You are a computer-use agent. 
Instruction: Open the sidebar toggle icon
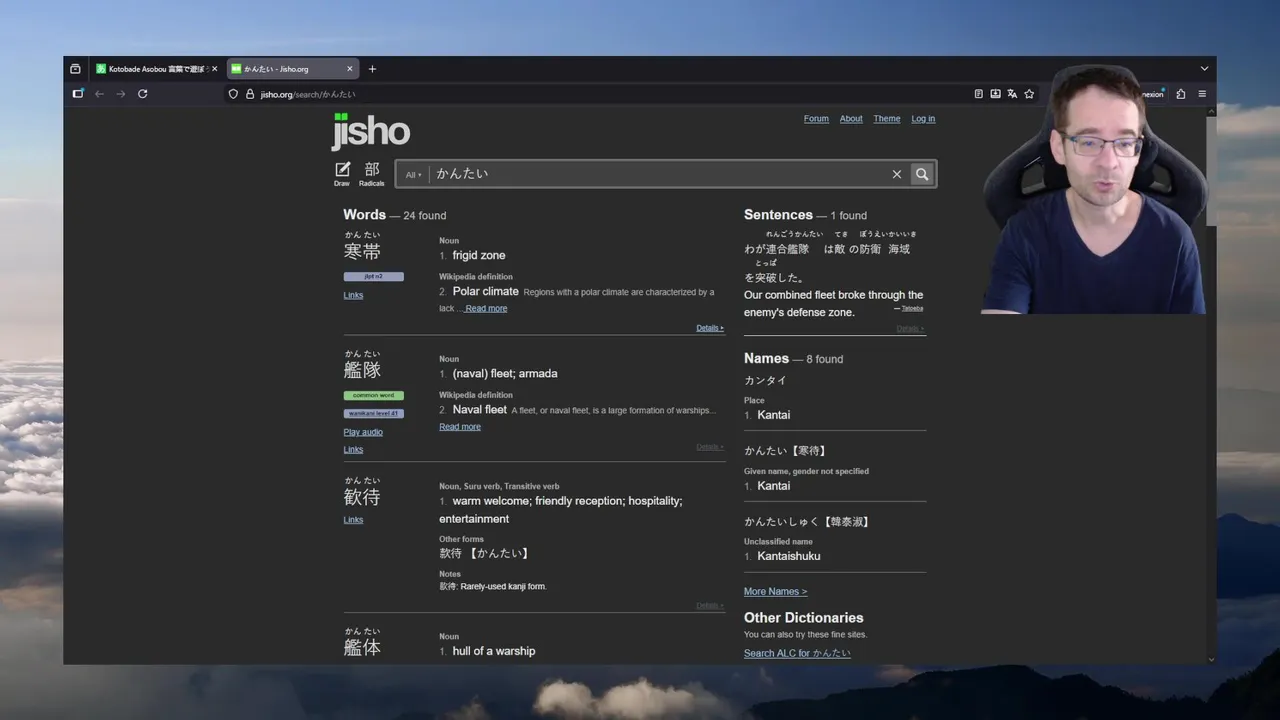pos(78,94)
